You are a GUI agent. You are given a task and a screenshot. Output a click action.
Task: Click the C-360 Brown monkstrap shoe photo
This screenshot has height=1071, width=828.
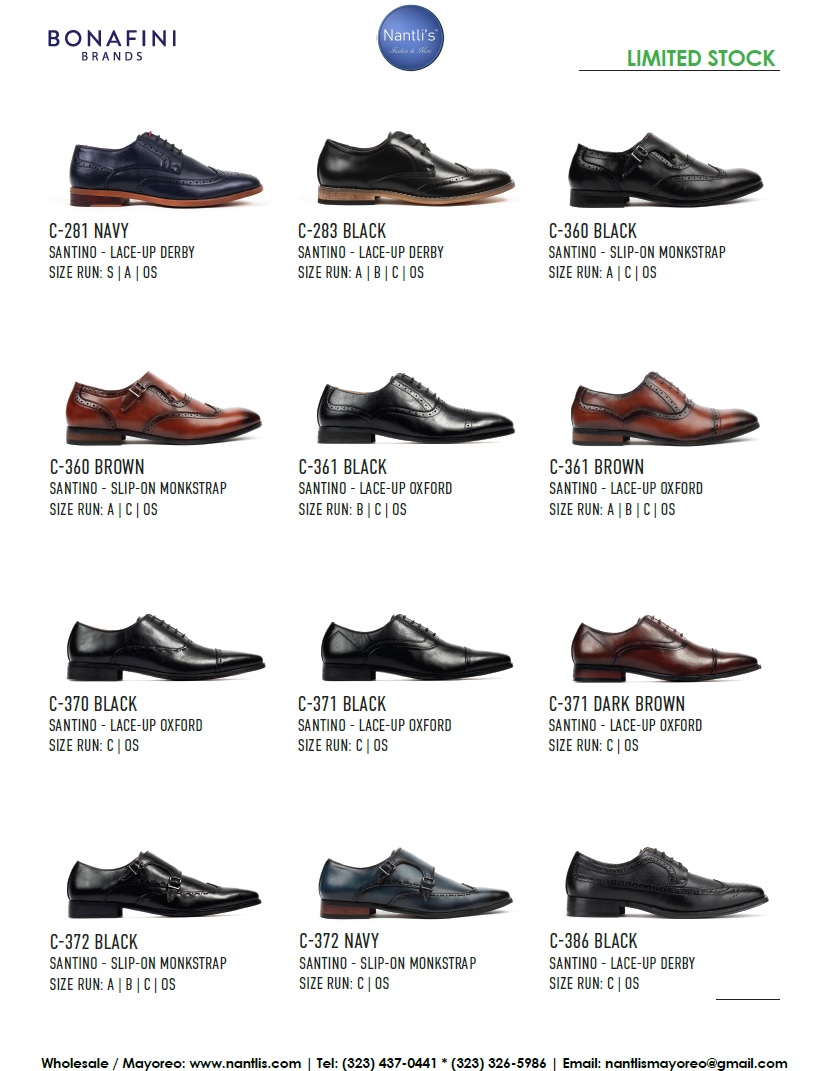point(163,408)
